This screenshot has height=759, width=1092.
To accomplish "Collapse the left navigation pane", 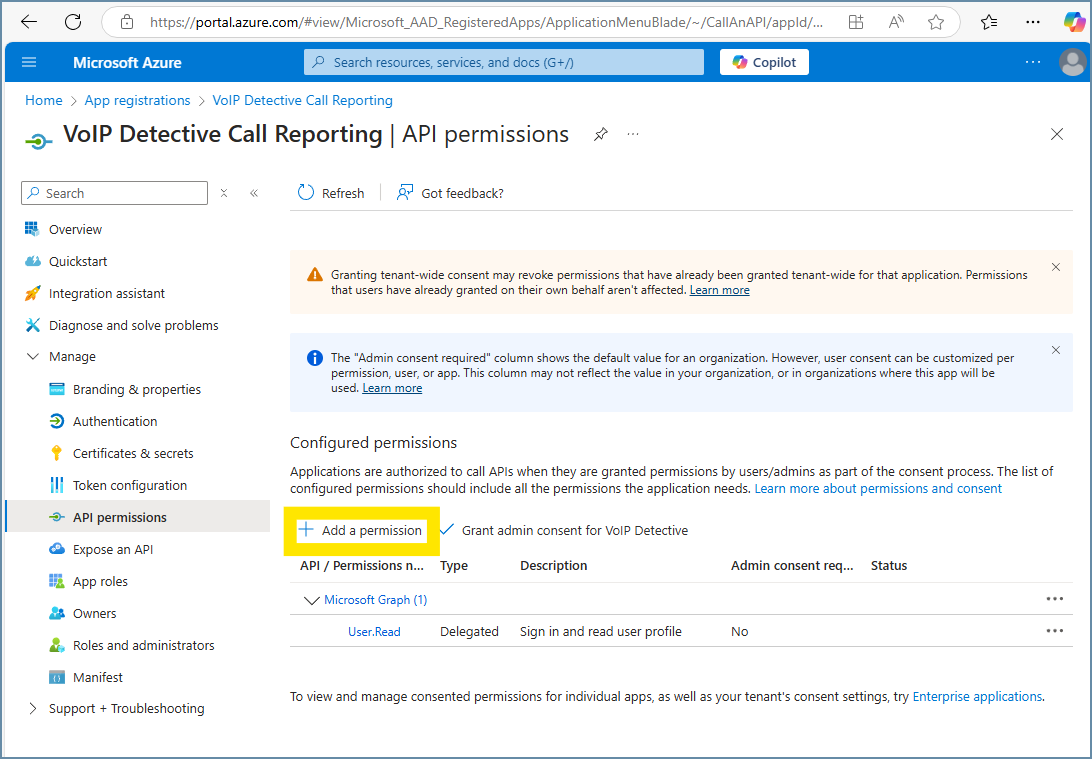I will tap(254, 193).
